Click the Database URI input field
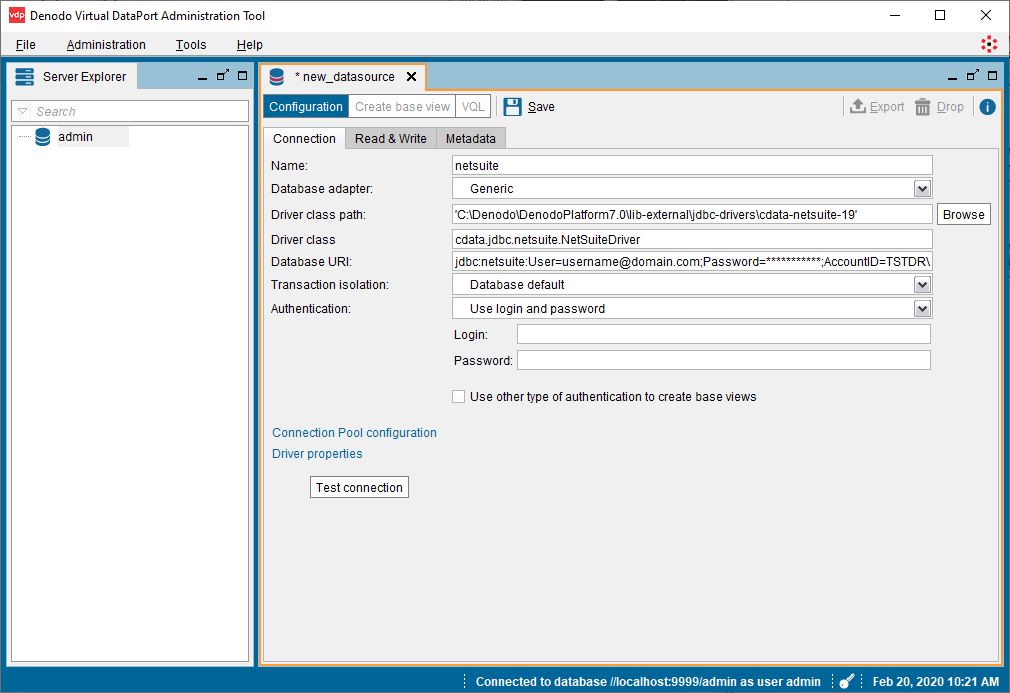 [692, 261]
